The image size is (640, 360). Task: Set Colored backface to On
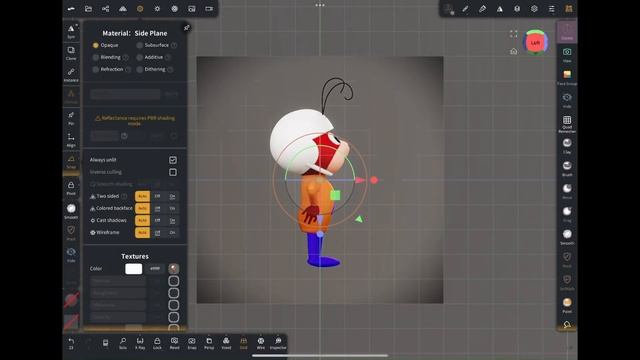(x=172, y=209)
